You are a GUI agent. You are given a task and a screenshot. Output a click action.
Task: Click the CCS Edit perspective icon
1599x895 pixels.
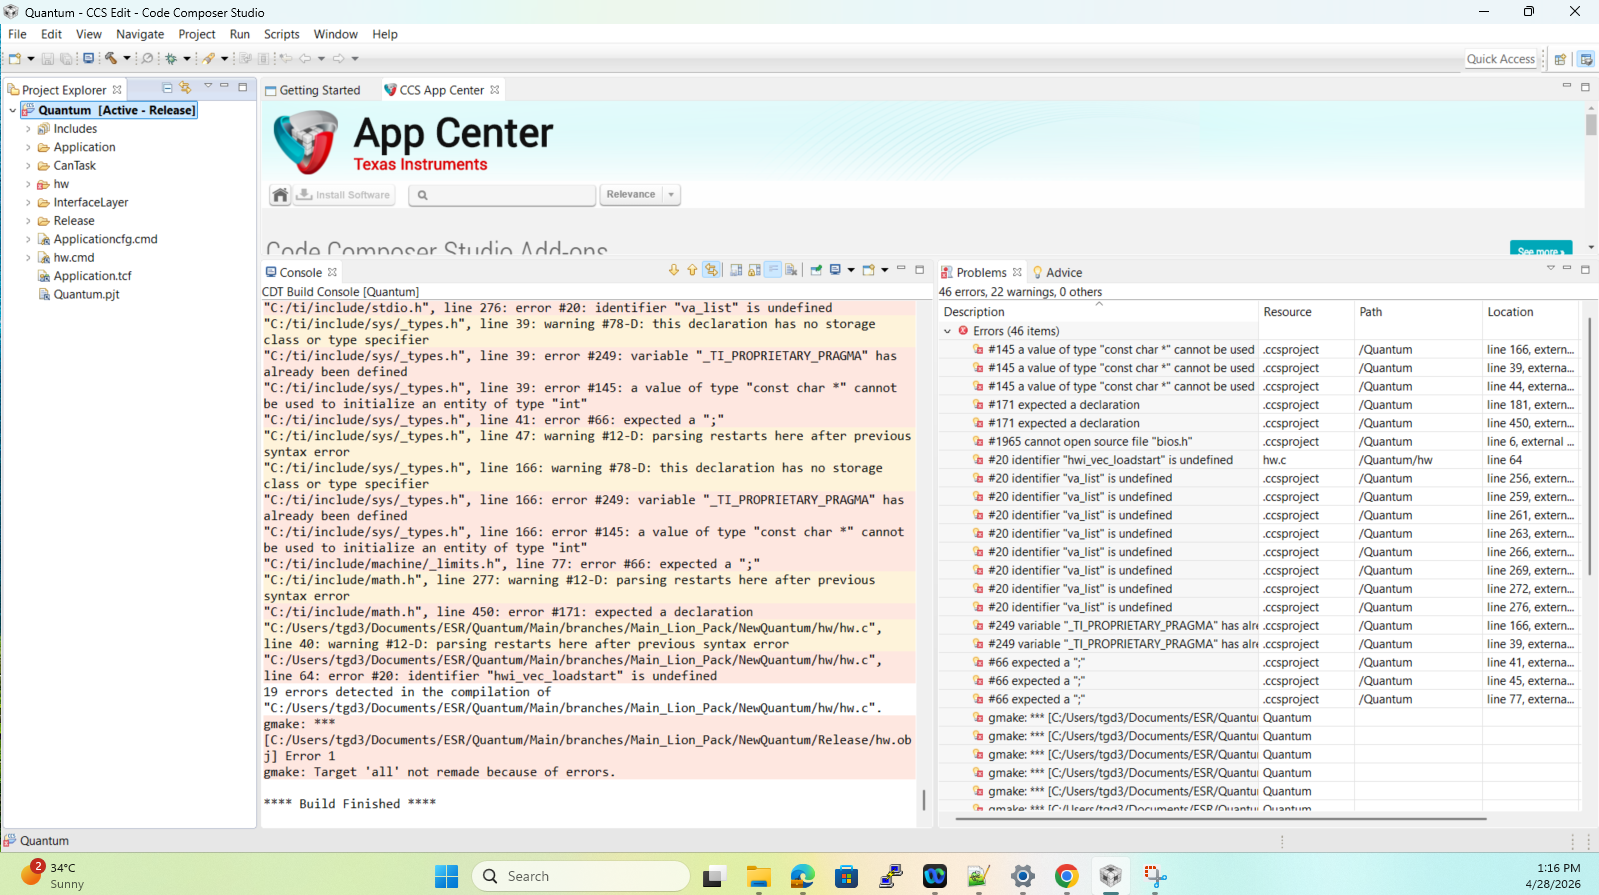(1586, 59)
